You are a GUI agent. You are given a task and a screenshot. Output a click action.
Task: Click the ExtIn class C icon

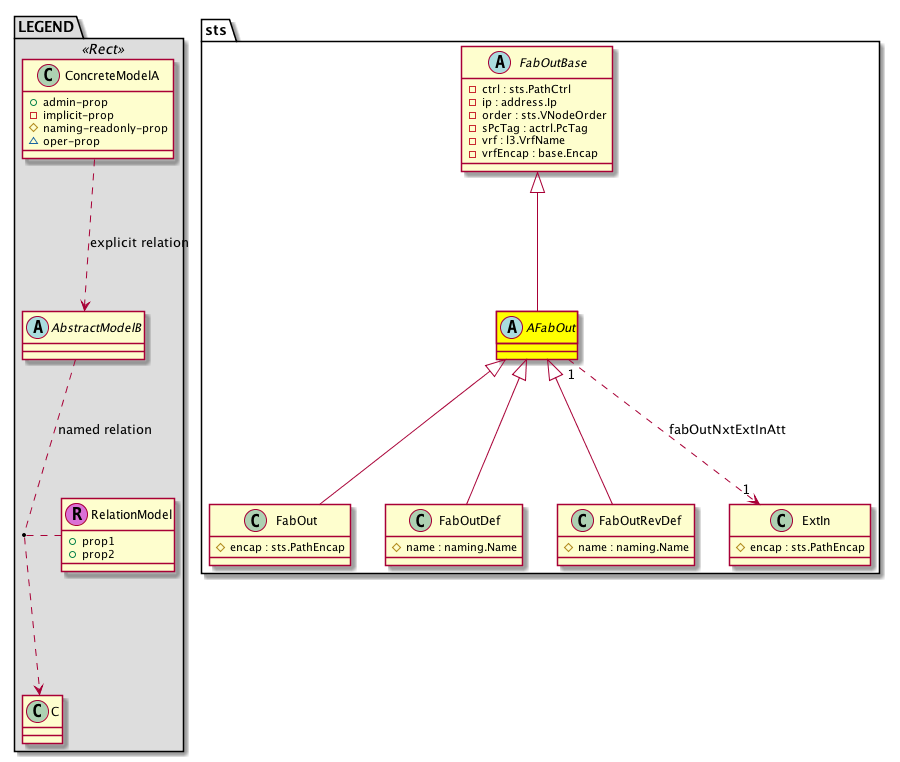(x=781, y=521)
